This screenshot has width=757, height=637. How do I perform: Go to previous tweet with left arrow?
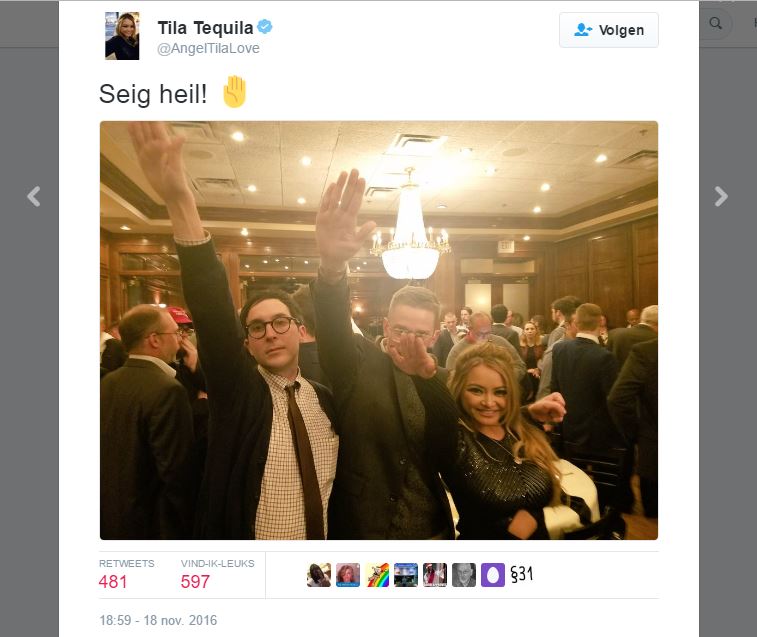33,197
